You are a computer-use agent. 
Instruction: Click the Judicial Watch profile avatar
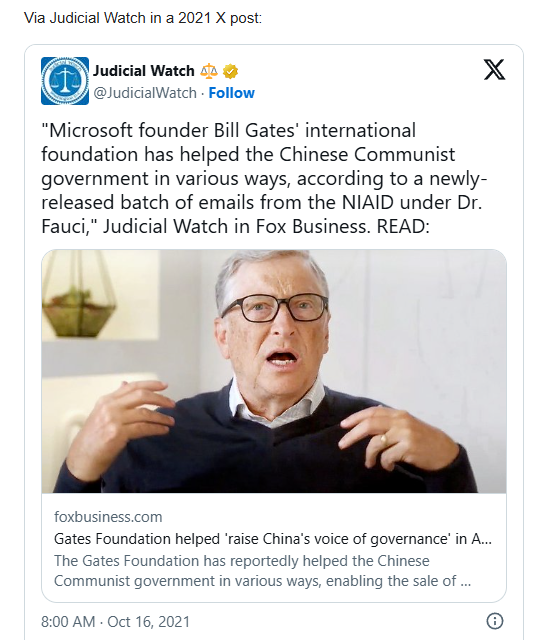click(65, 81)
